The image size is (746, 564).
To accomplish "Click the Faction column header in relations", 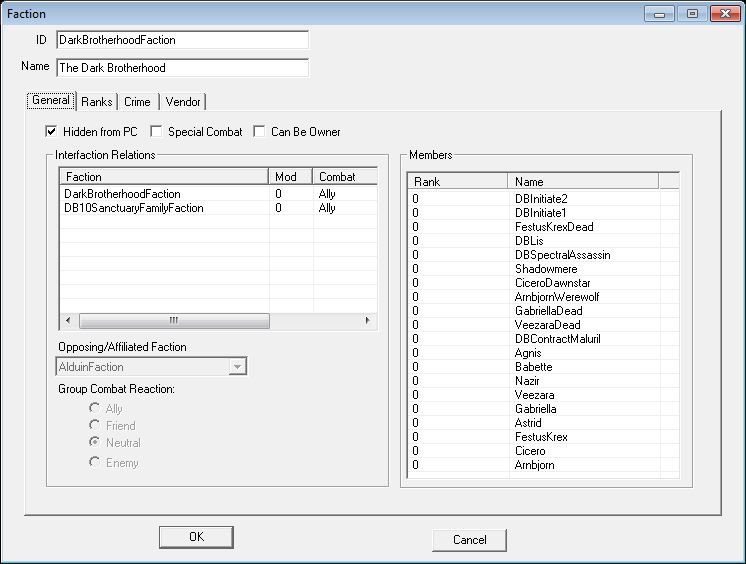I will coord(164,177).
